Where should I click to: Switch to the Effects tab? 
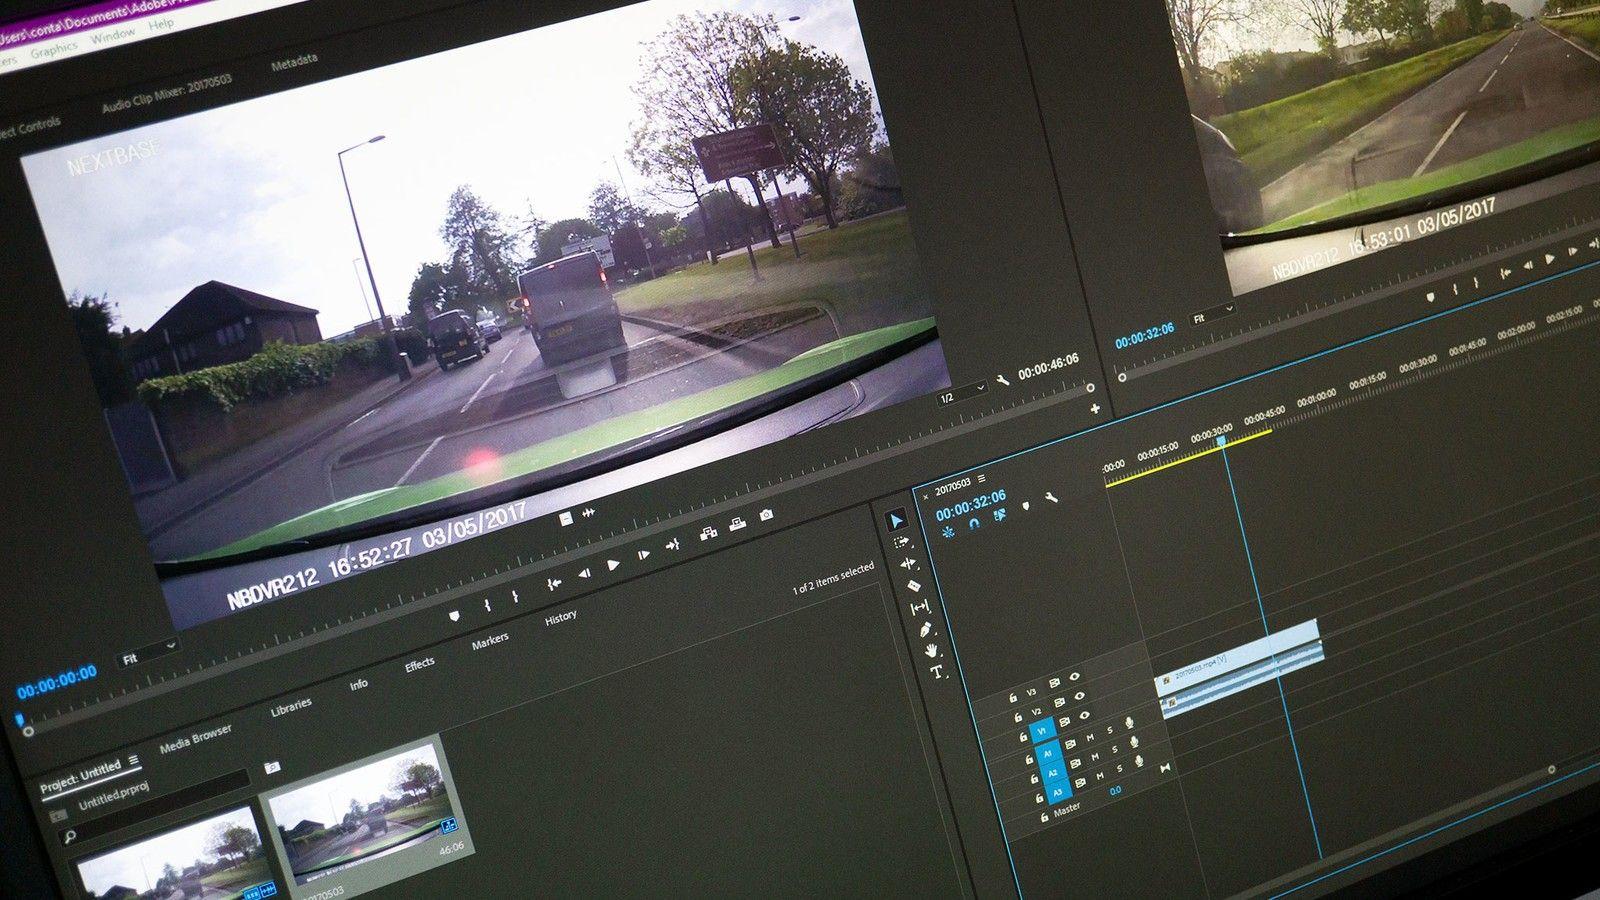(x=420, y=664)
